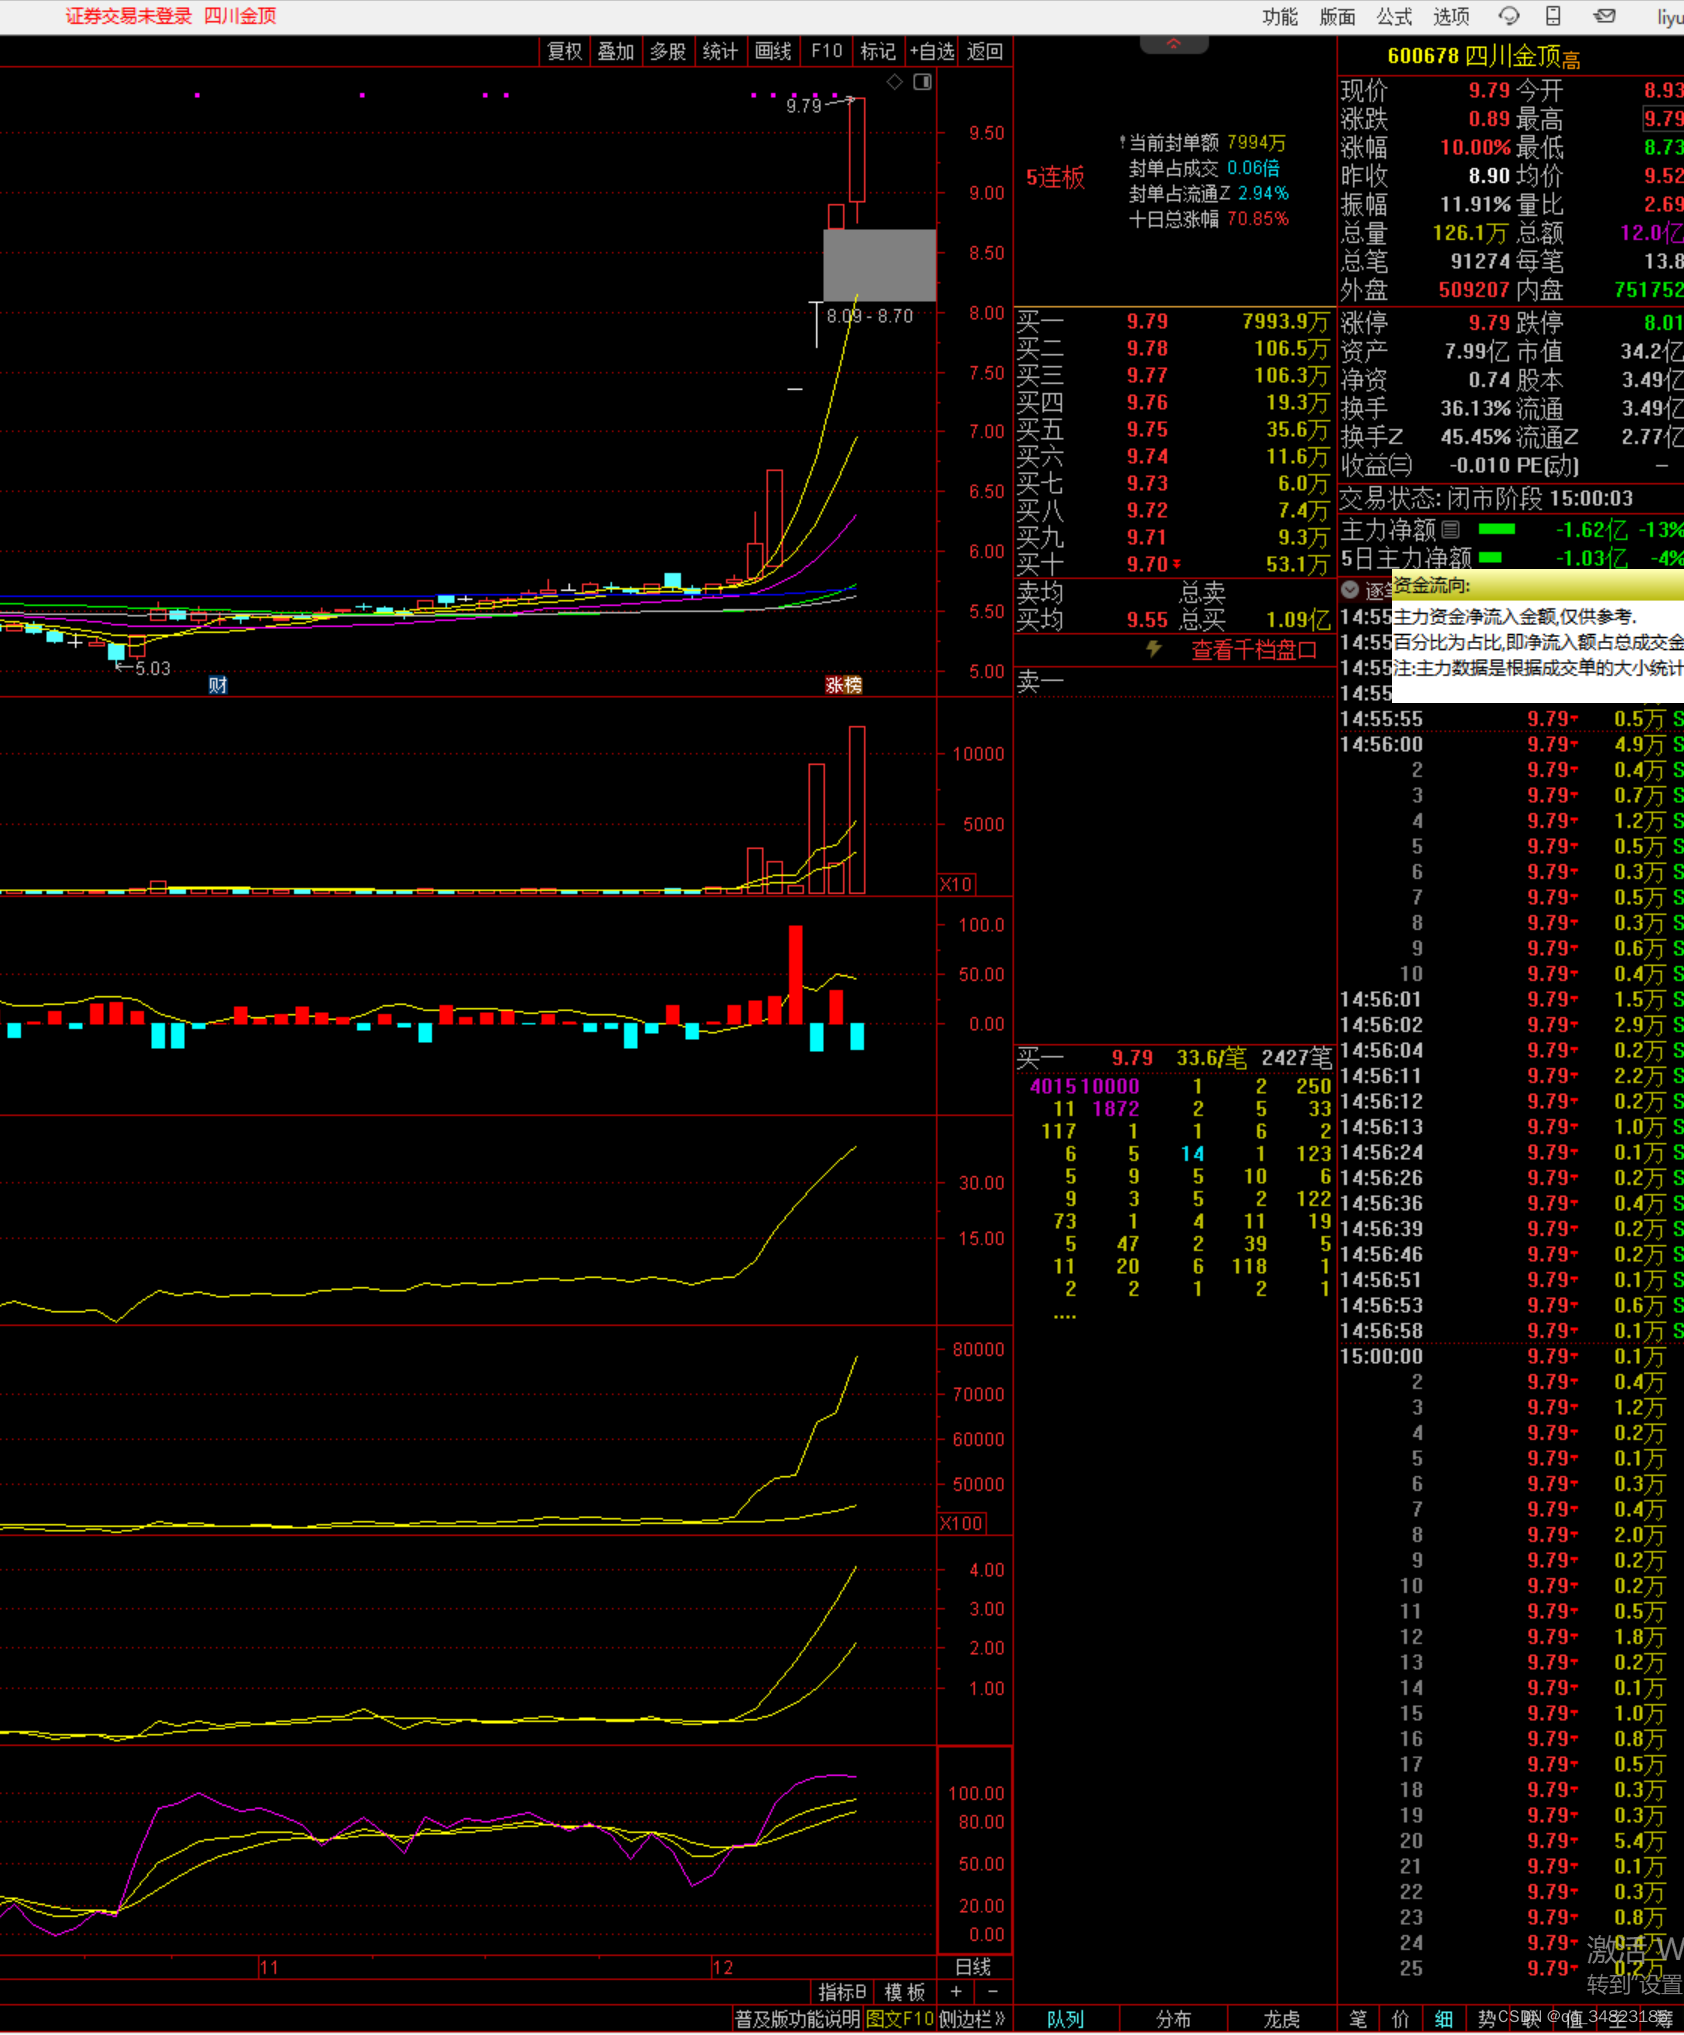Screen dimensions: 1684x2035
Task: Zoom in chart with plus button
Action: pos(956,1992)
